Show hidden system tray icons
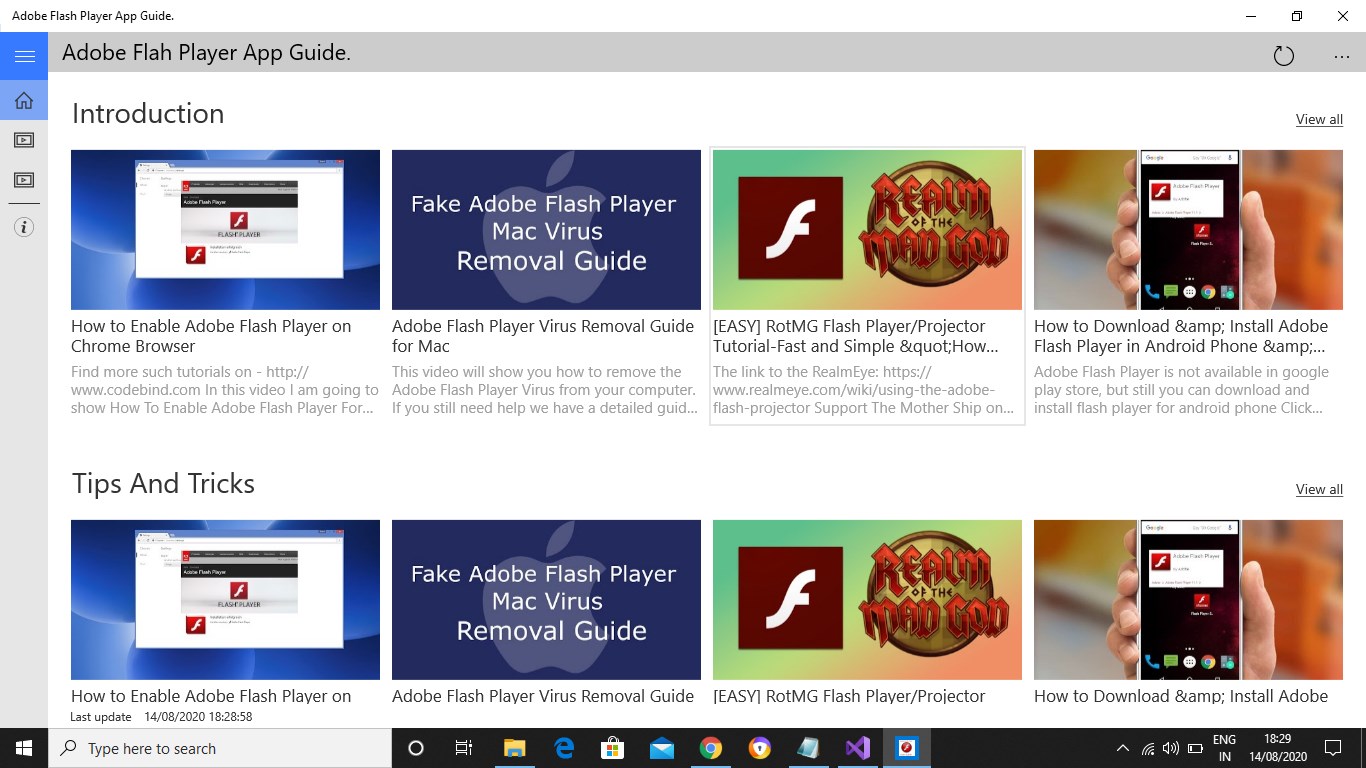The image size is (1366, 768). (1123, 748)
